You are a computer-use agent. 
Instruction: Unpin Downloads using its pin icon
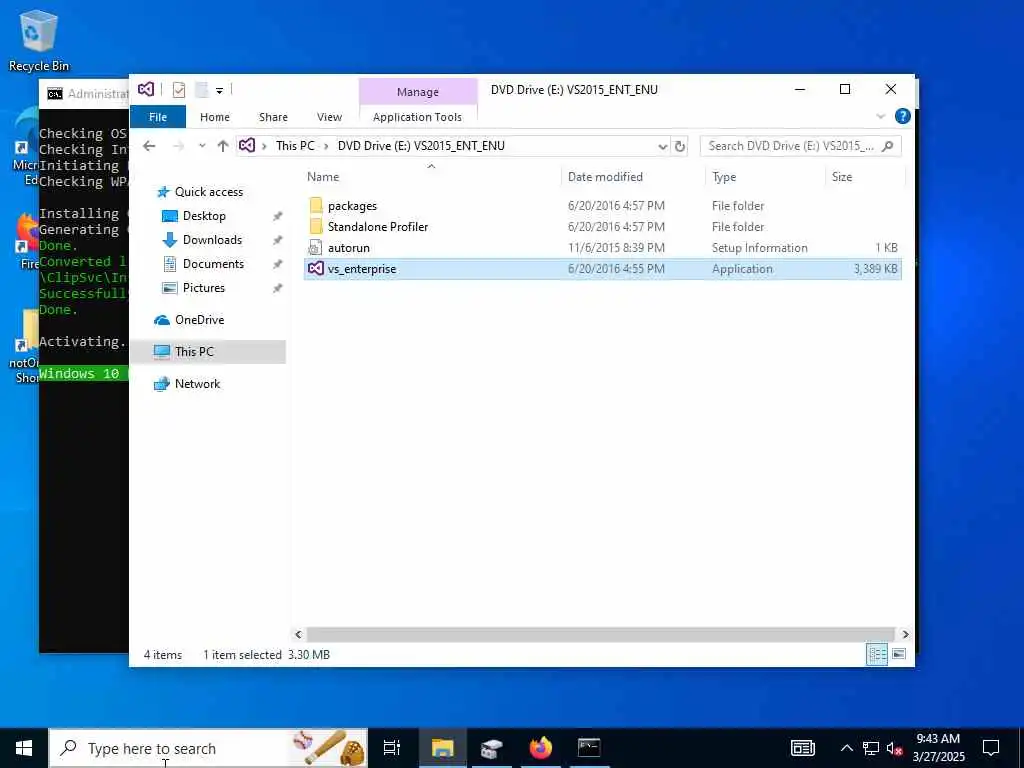(278, 240)
